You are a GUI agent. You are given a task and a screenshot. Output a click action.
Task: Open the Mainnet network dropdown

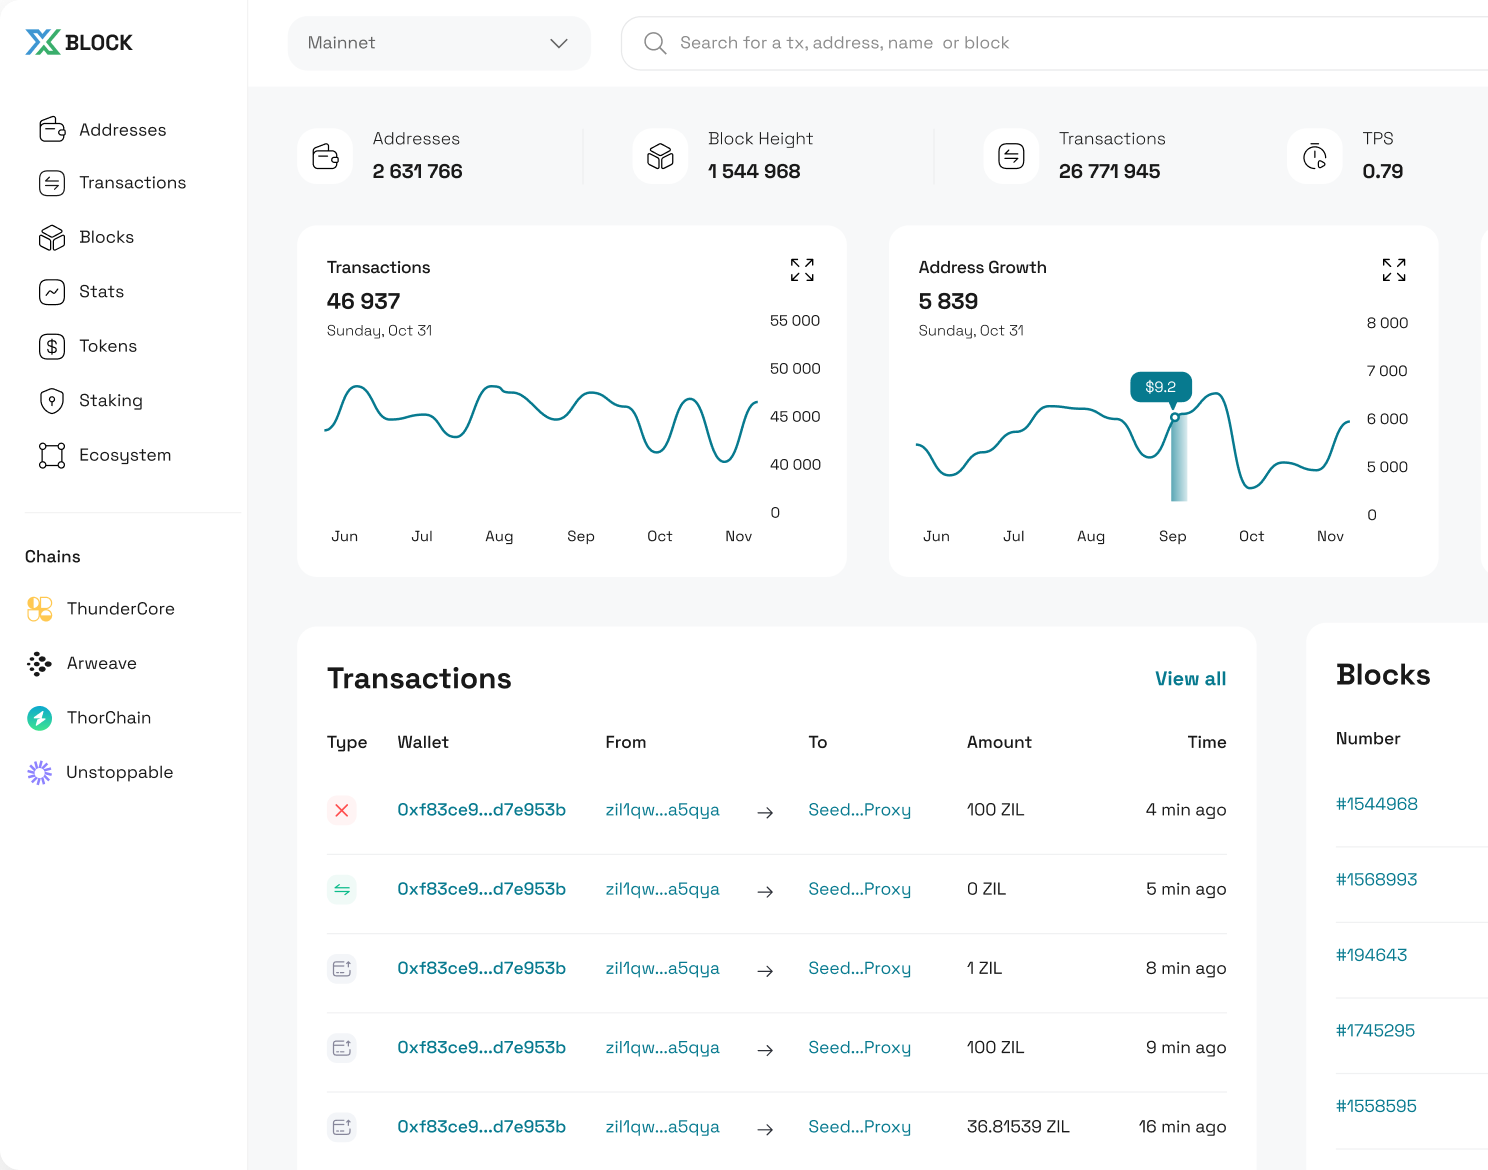coord(439,43)
